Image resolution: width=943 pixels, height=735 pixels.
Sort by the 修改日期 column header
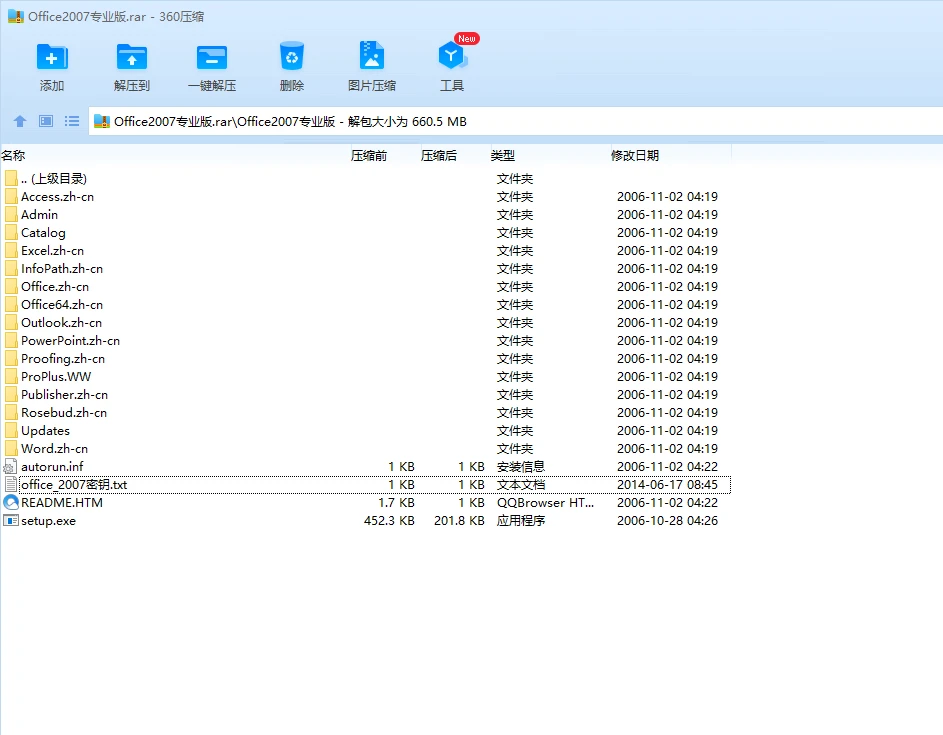click(634, 156)
